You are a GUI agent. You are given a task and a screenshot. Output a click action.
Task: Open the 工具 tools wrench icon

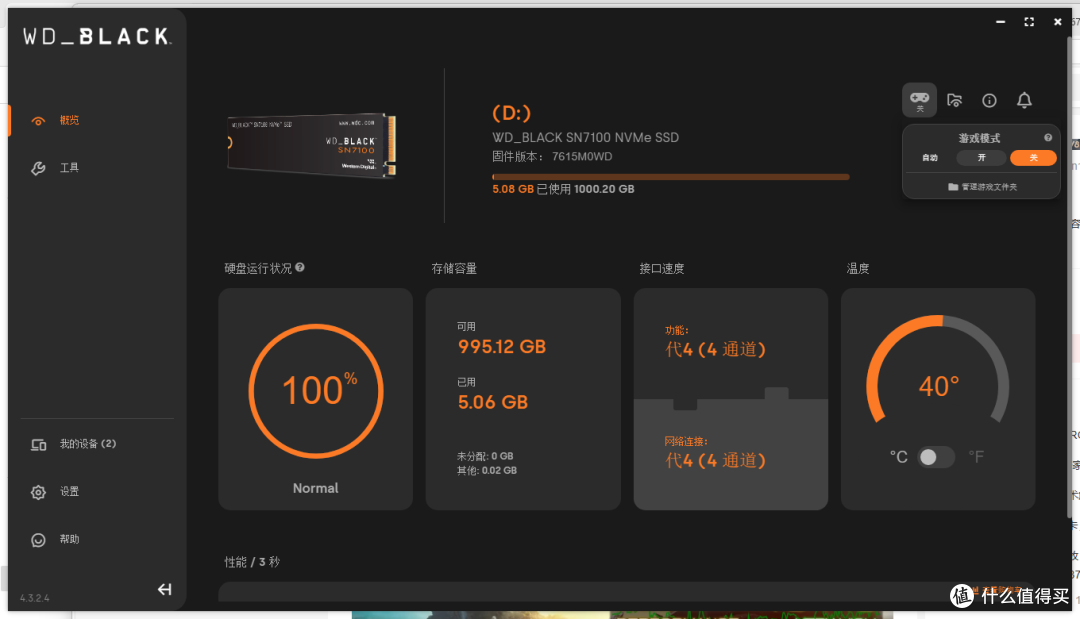pyautogui.click(x=38, y=168)
